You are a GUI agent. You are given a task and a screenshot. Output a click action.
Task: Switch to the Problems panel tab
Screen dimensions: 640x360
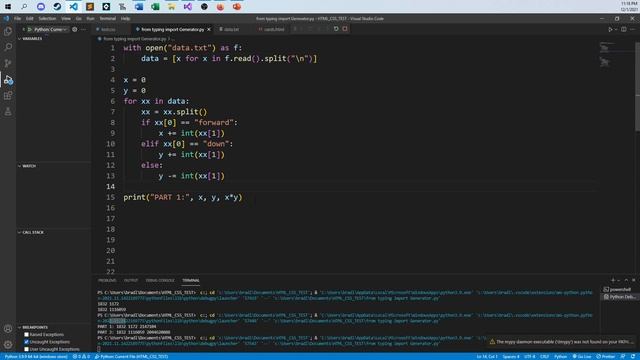coord(107,280)
